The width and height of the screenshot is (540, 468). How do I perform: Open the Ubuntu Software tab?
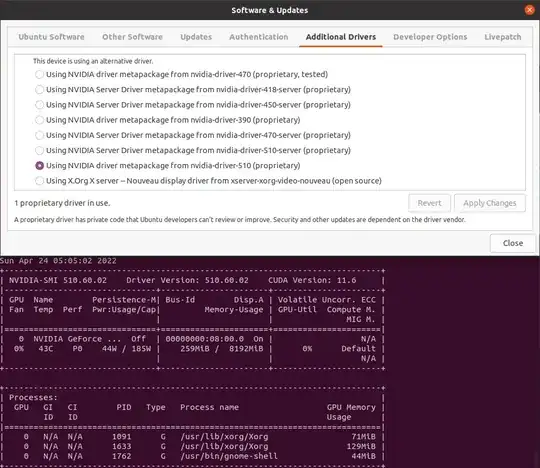(51, 37)
